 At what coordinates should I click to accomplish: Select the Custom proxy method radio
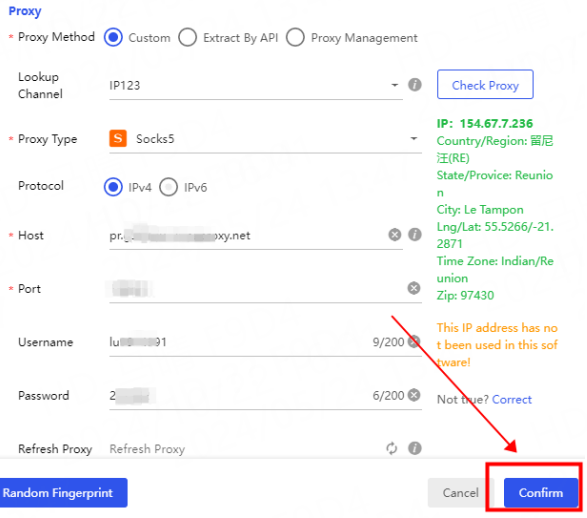click(113, 37)
